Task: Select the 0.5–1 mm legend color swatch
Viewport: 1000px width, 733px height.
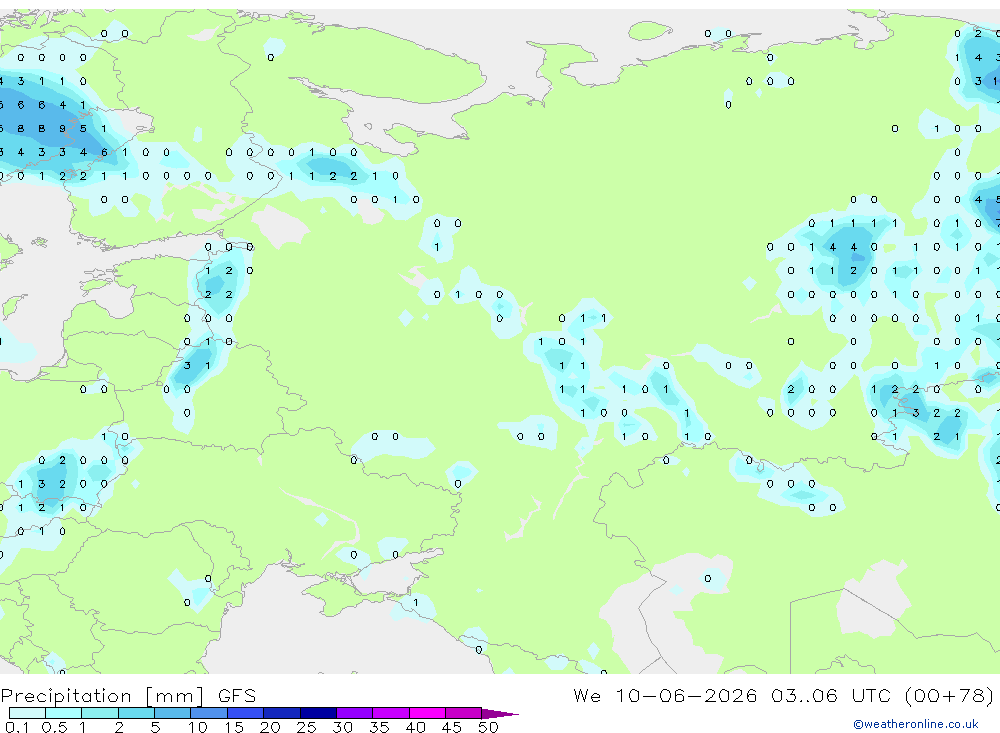Action: coord(64,713)
